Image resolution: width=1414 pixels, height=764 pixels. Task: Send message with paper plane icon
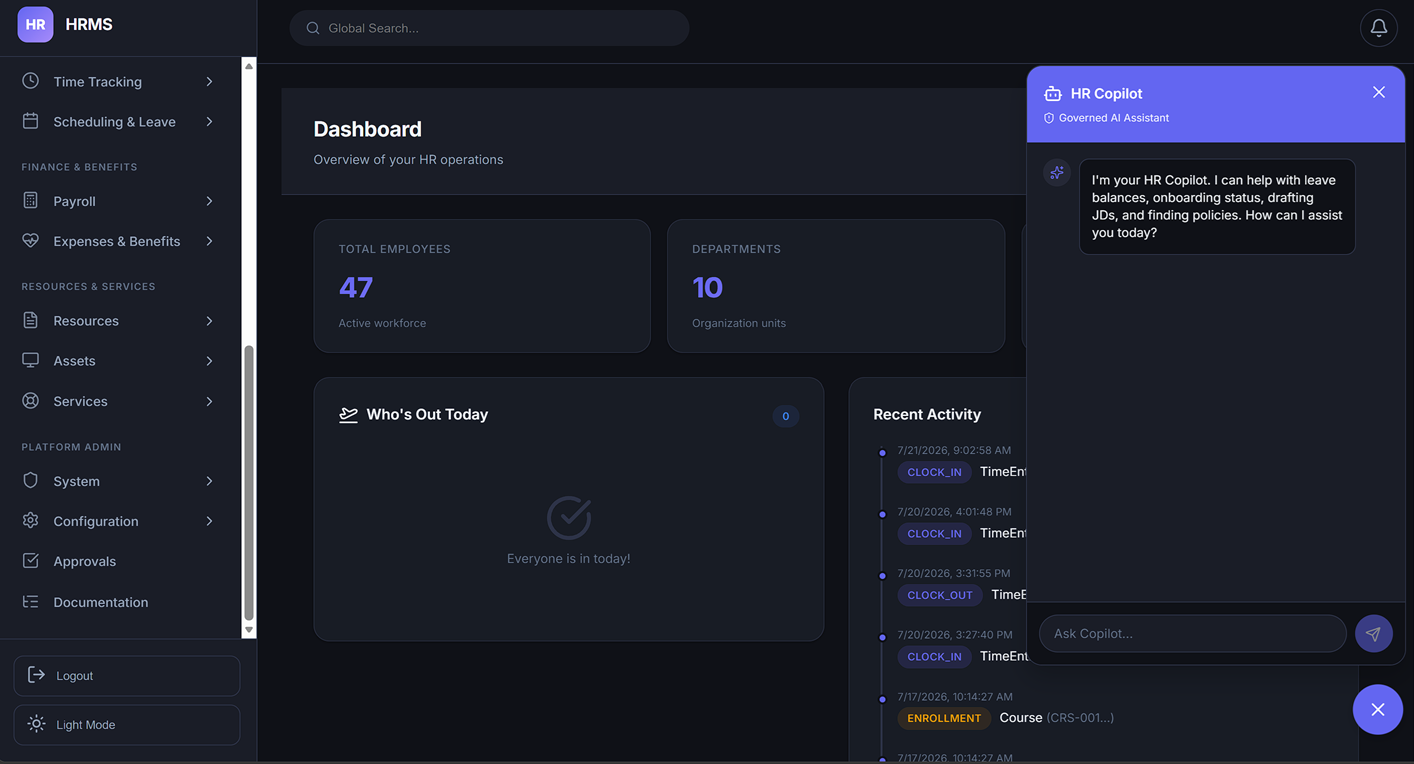pos(1373,634)
